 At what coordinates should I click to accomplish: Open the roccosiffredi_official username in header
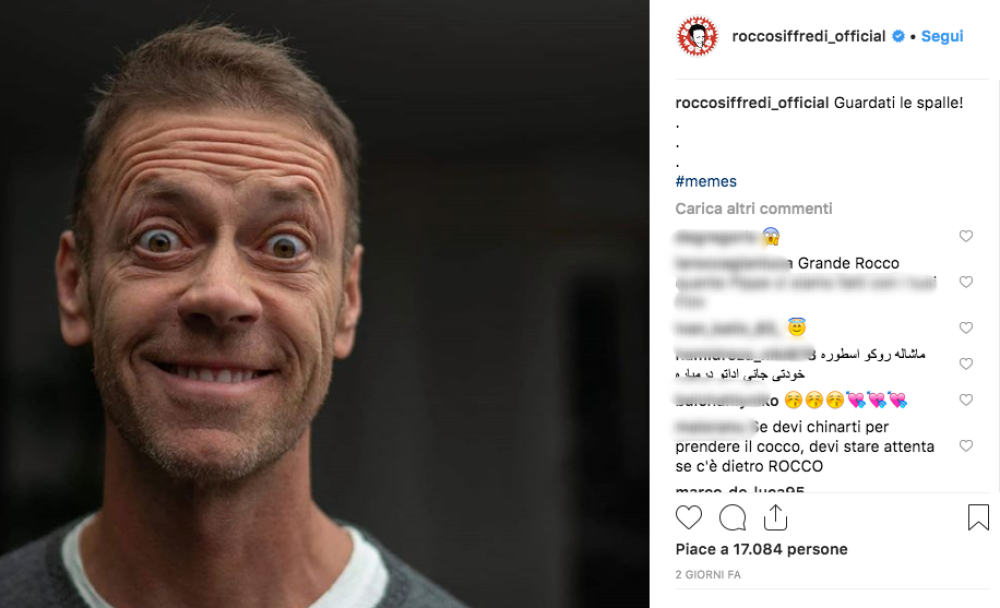click(x=809, y=36)
